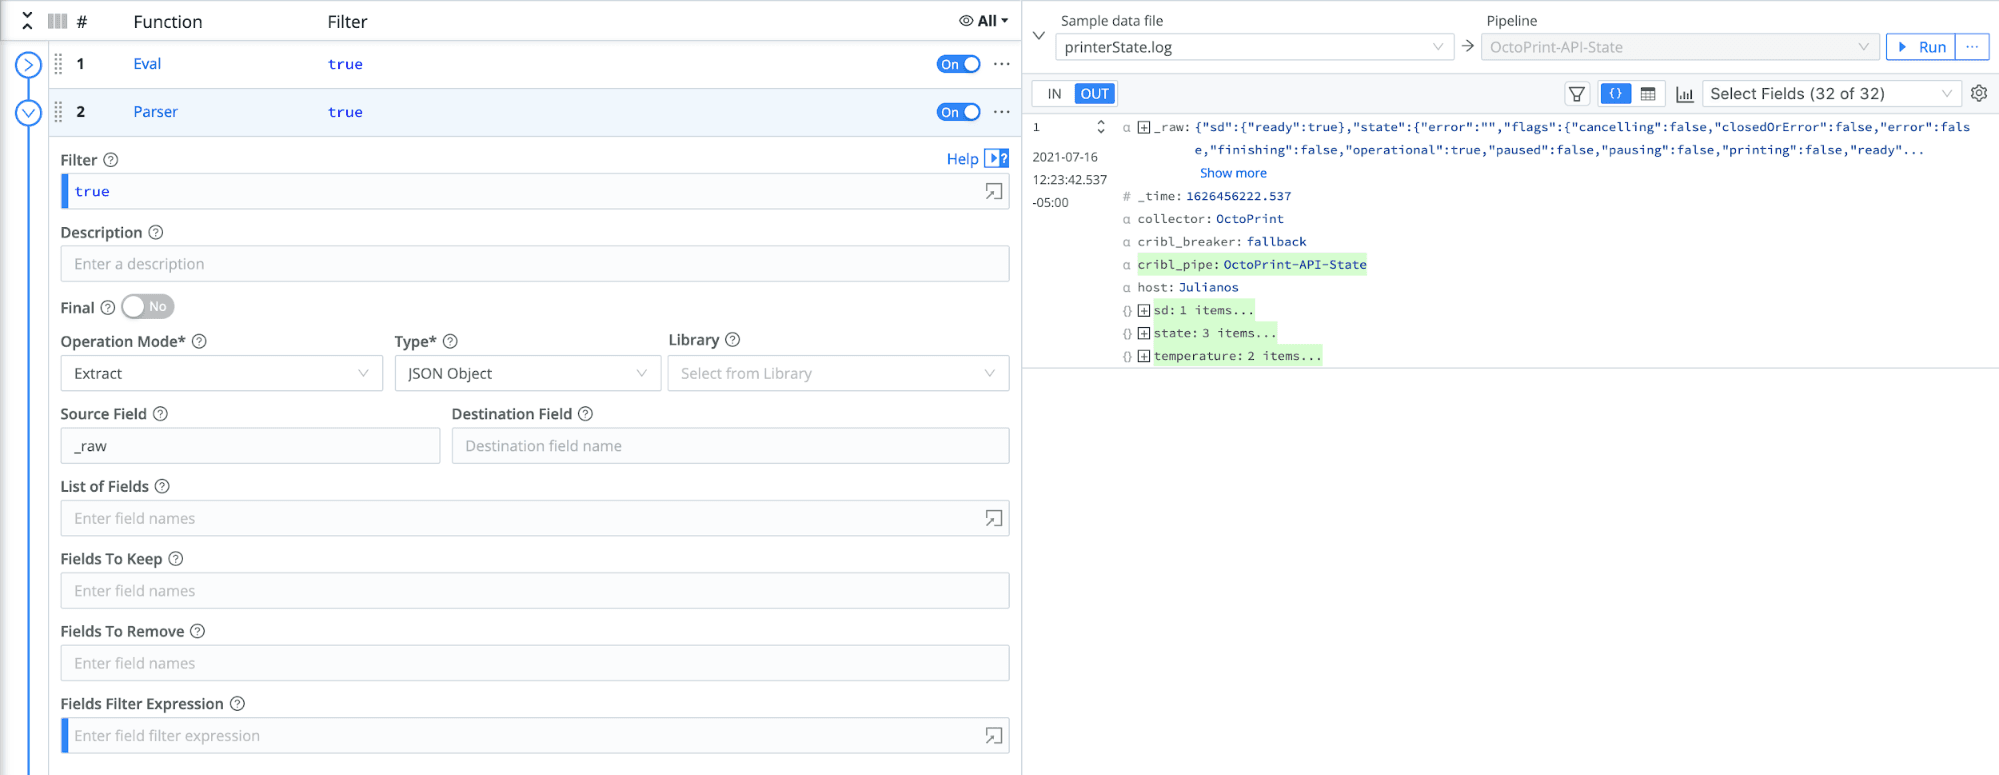The width and height of the screenshot is (1999, 775).
Task: Click the Show more link
Action: pyautogui.click(x=1232, y=173)
